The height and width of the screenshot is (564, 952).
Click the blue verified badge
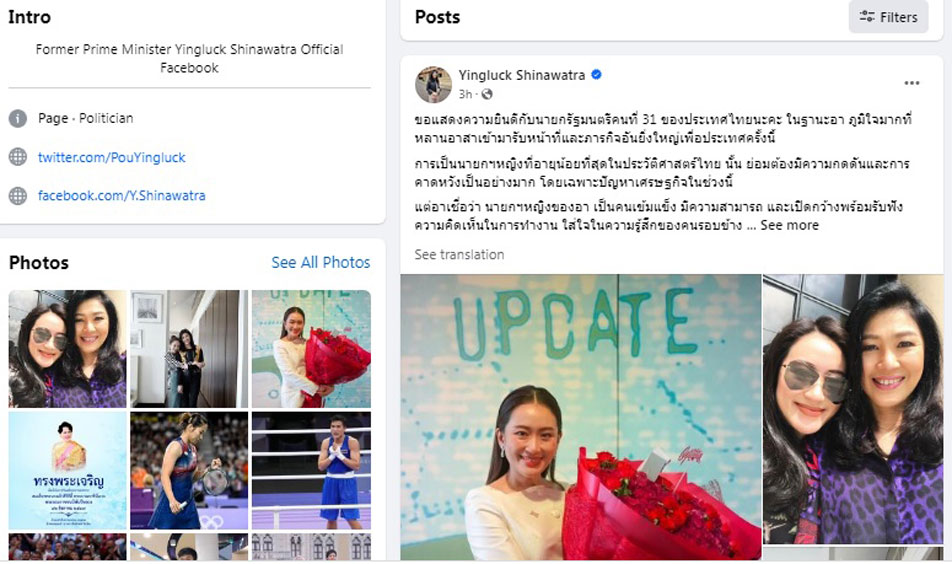(x=596, y=75)
